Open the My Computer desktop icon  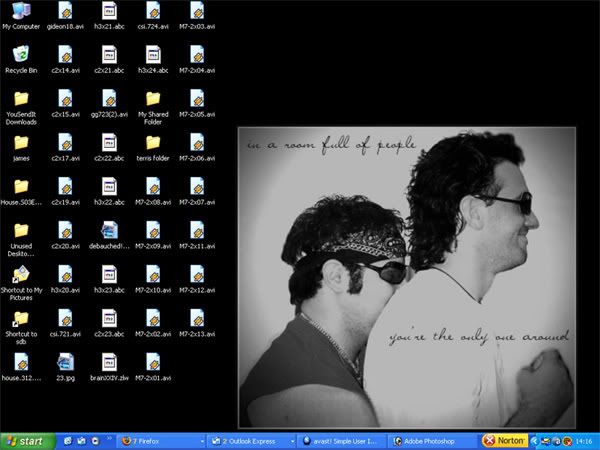click(21, 12)
